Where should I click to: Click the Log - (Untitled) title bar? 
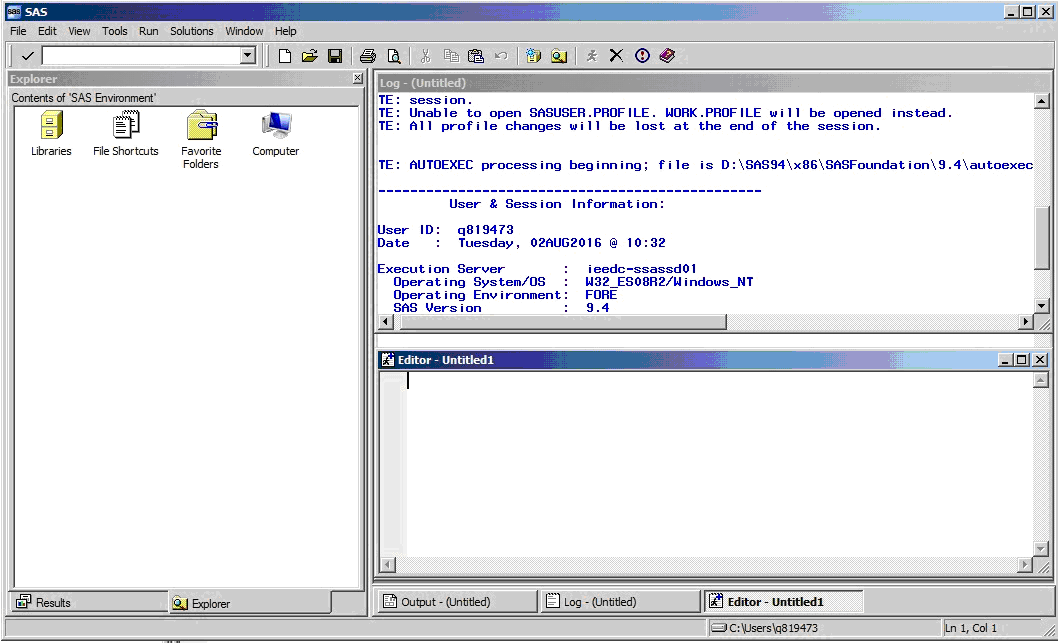point(713,82)
